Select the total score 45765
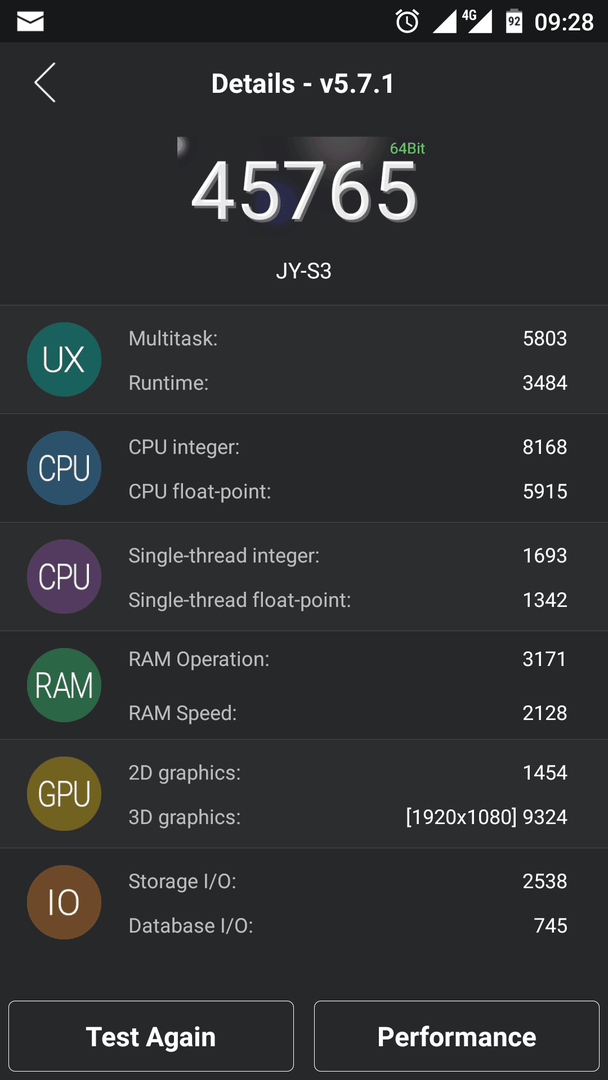This screenshot has height=1080, width=608. point(304,192)
